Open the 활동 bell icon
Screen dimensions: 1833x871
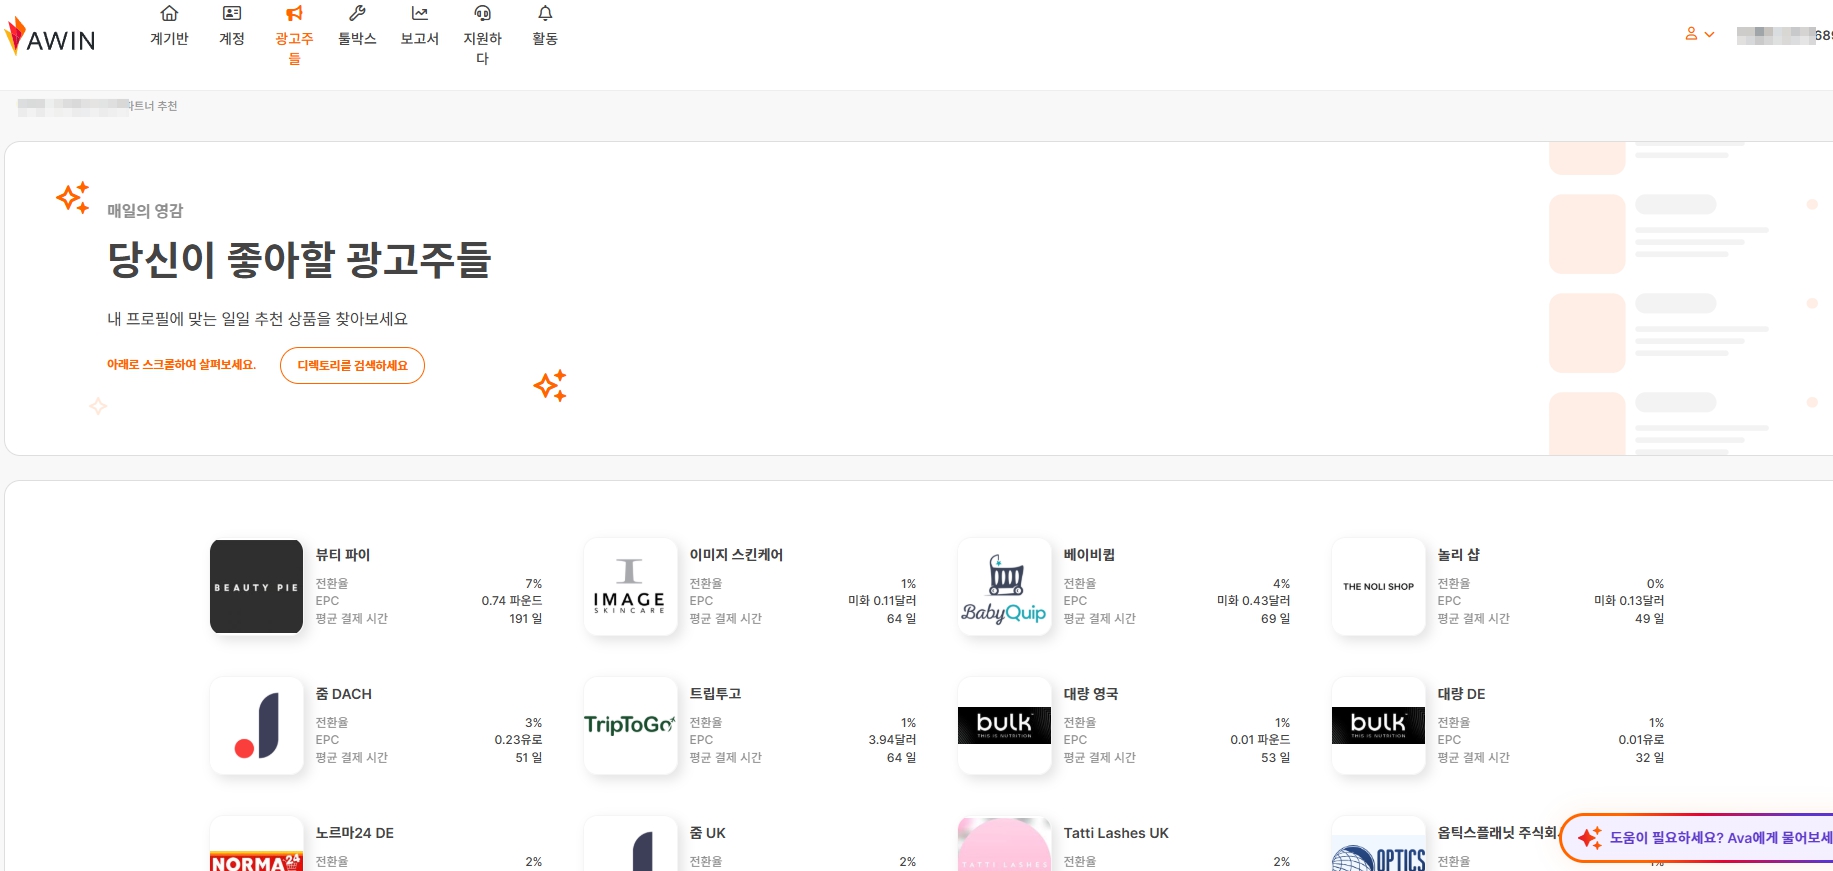coord(545,13)
